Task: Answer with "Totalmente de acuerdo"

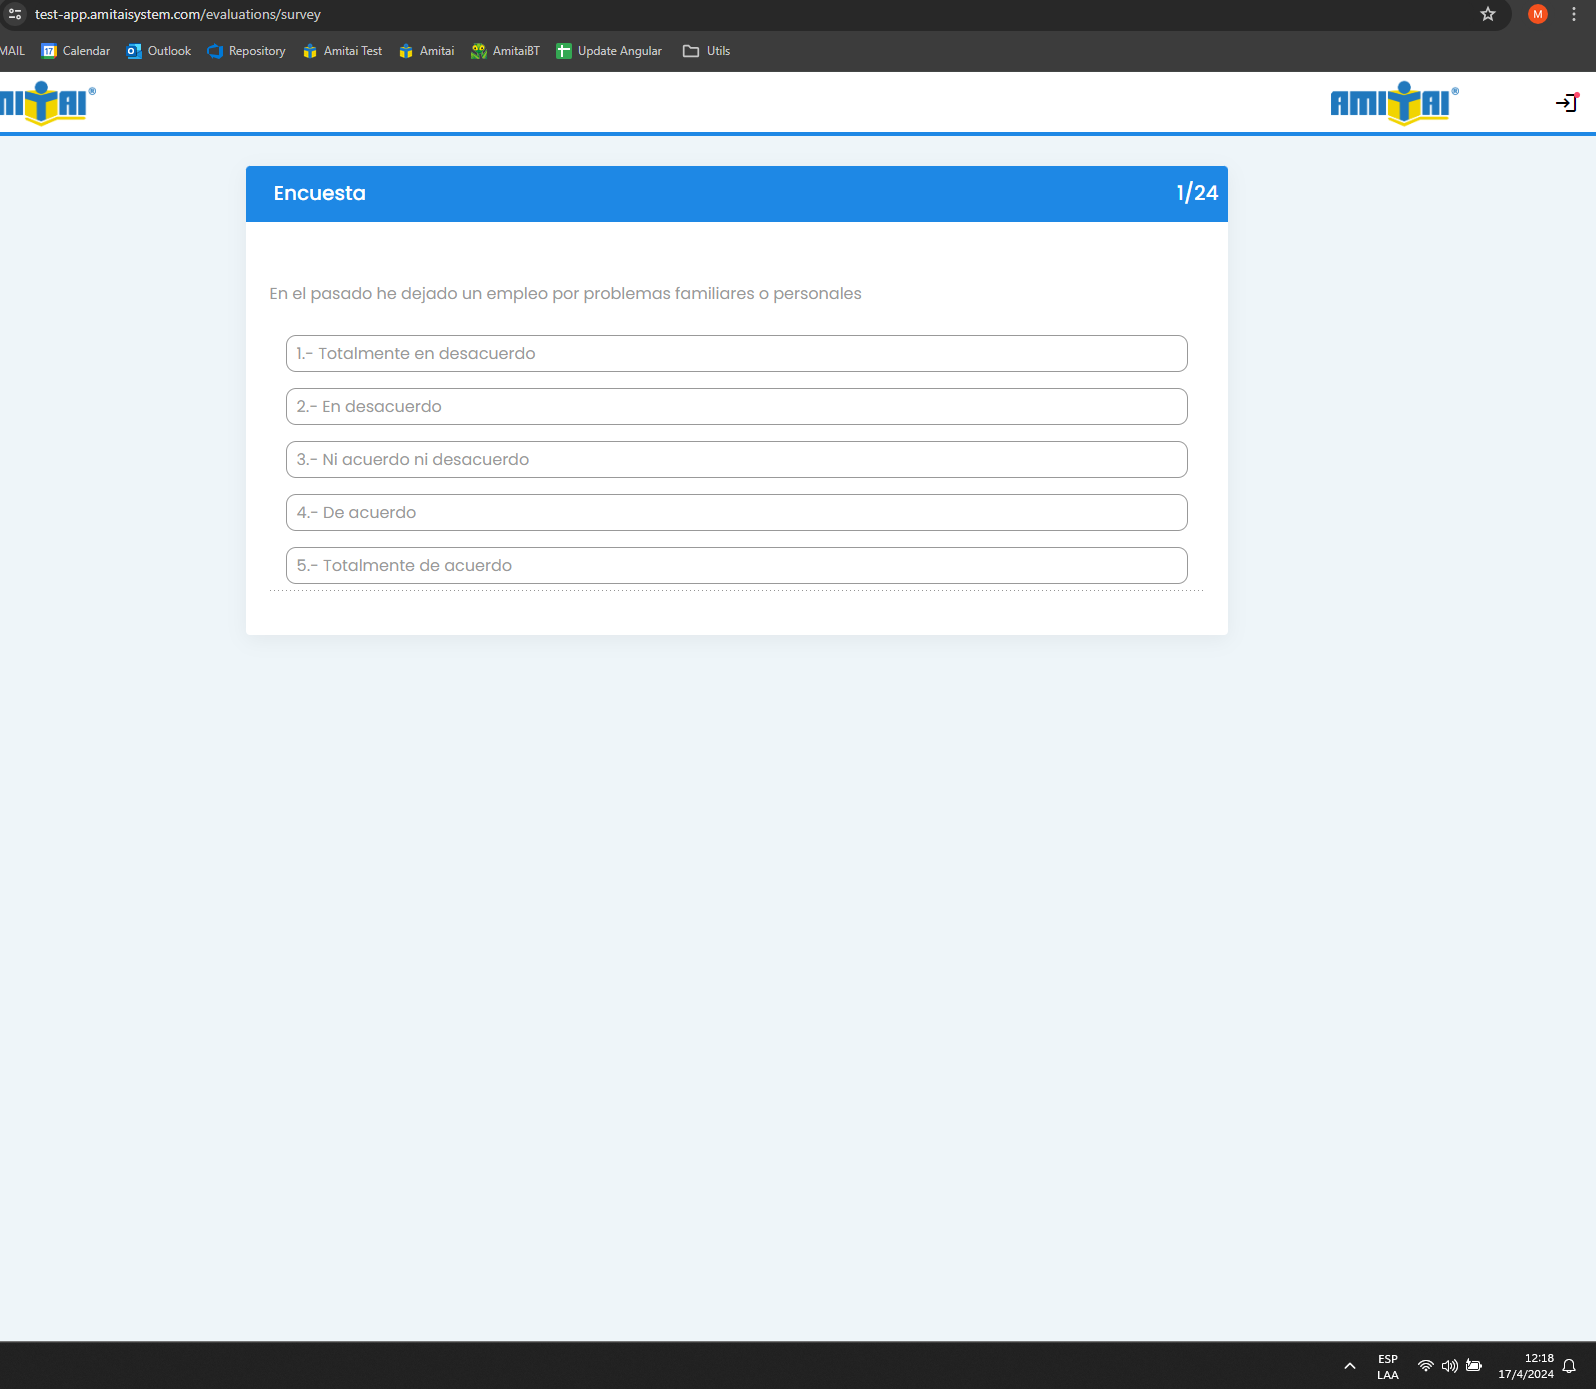Action: [x=736, y=566]
